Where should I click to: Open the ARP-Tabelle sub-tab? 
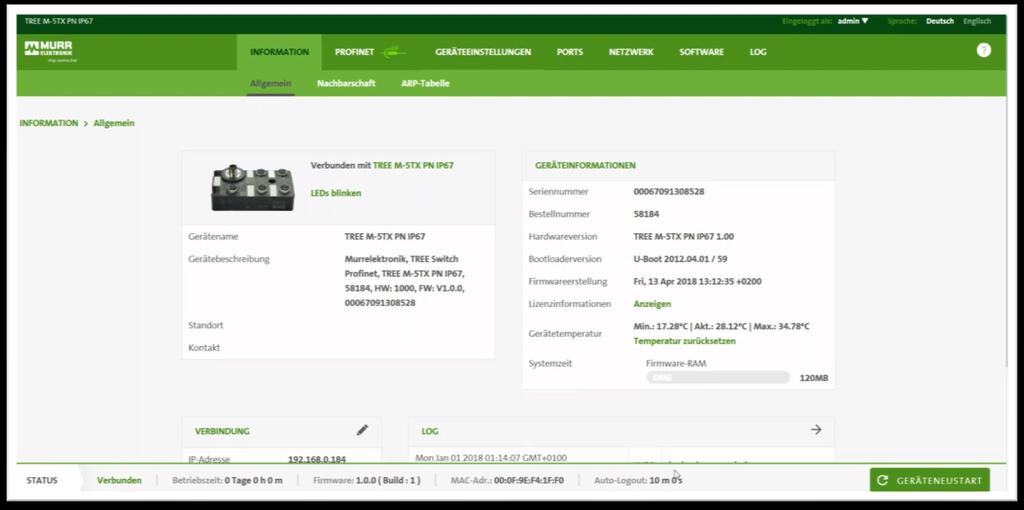coord(425,84)
